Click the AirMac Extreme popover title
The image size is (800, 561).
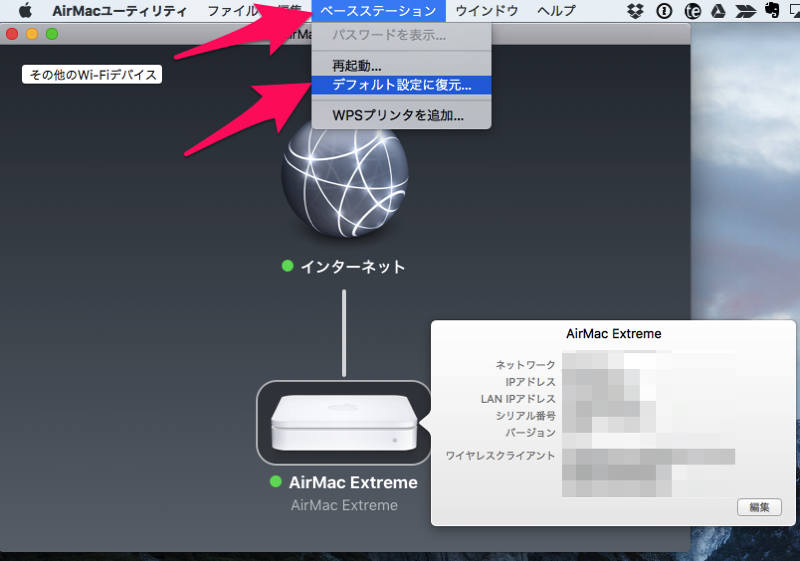tap(613, 334)
